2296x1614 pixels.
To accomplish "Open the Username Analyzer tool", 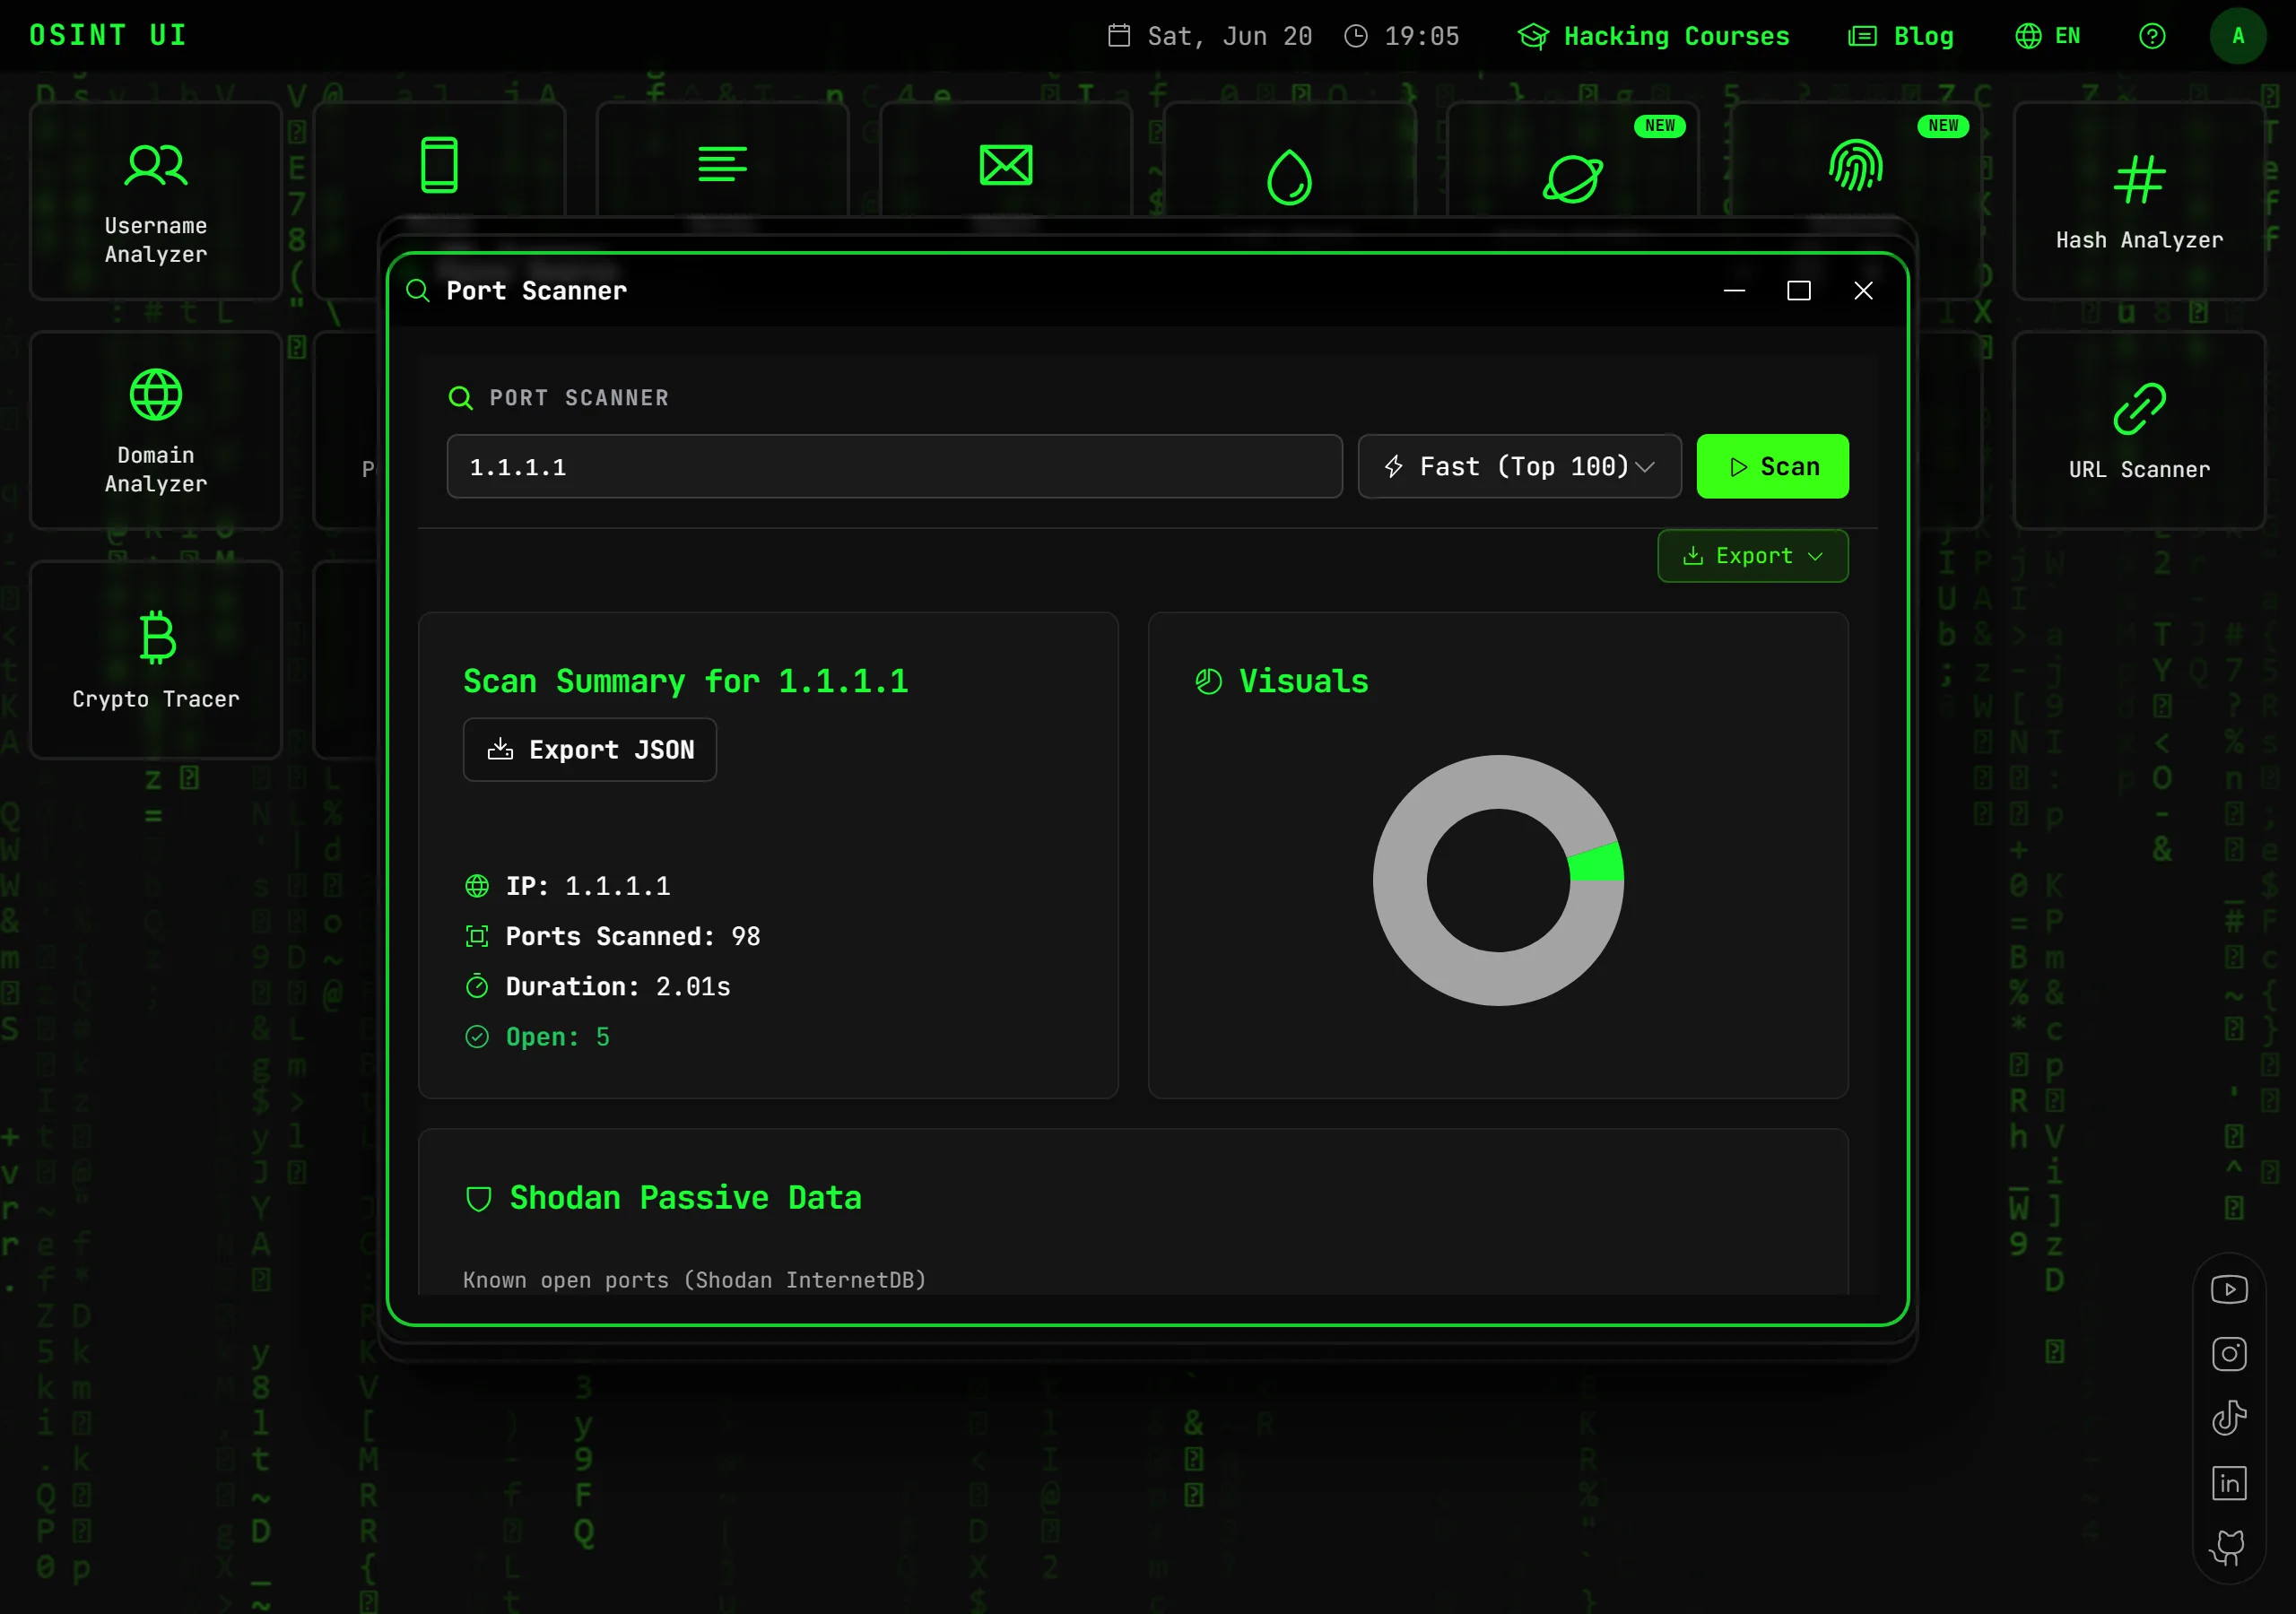I will coord(156,200).
